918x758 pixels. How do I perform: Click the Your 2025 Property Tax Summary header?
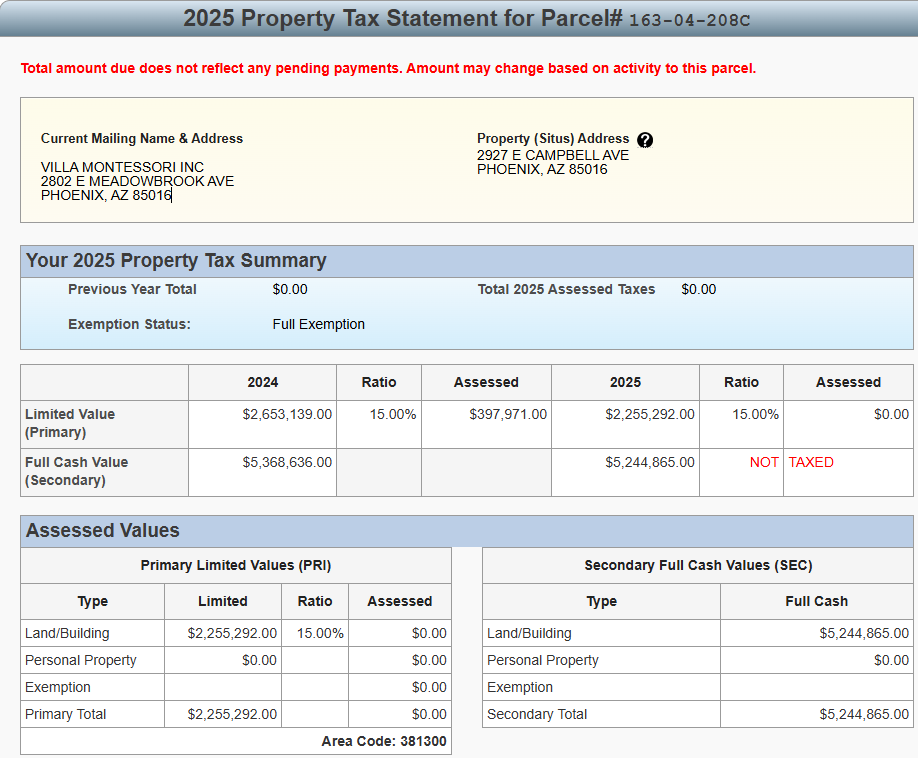point(176,261)
